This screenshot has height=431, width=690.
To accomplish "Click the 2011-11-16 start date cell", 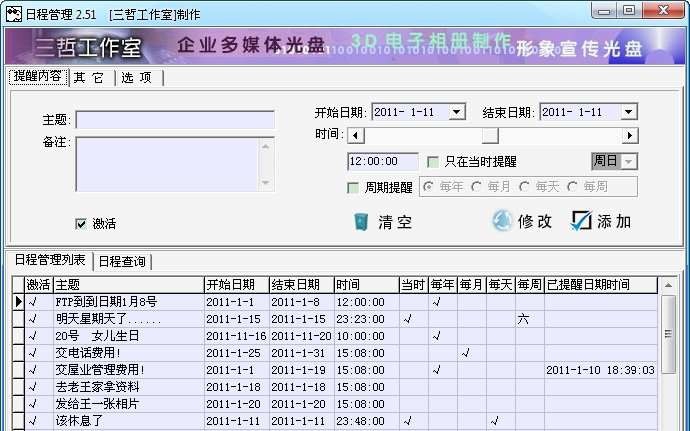I will pos(237,336).
